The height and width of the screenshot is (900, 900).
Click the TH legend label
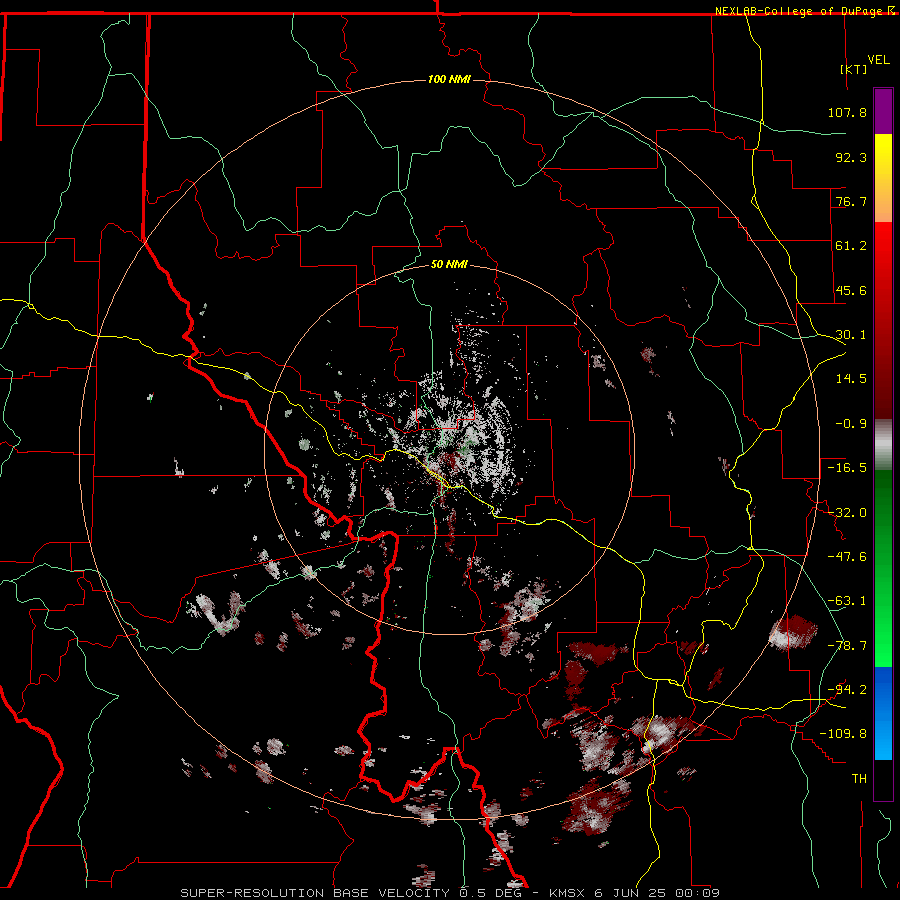click(x=859, y=779)
